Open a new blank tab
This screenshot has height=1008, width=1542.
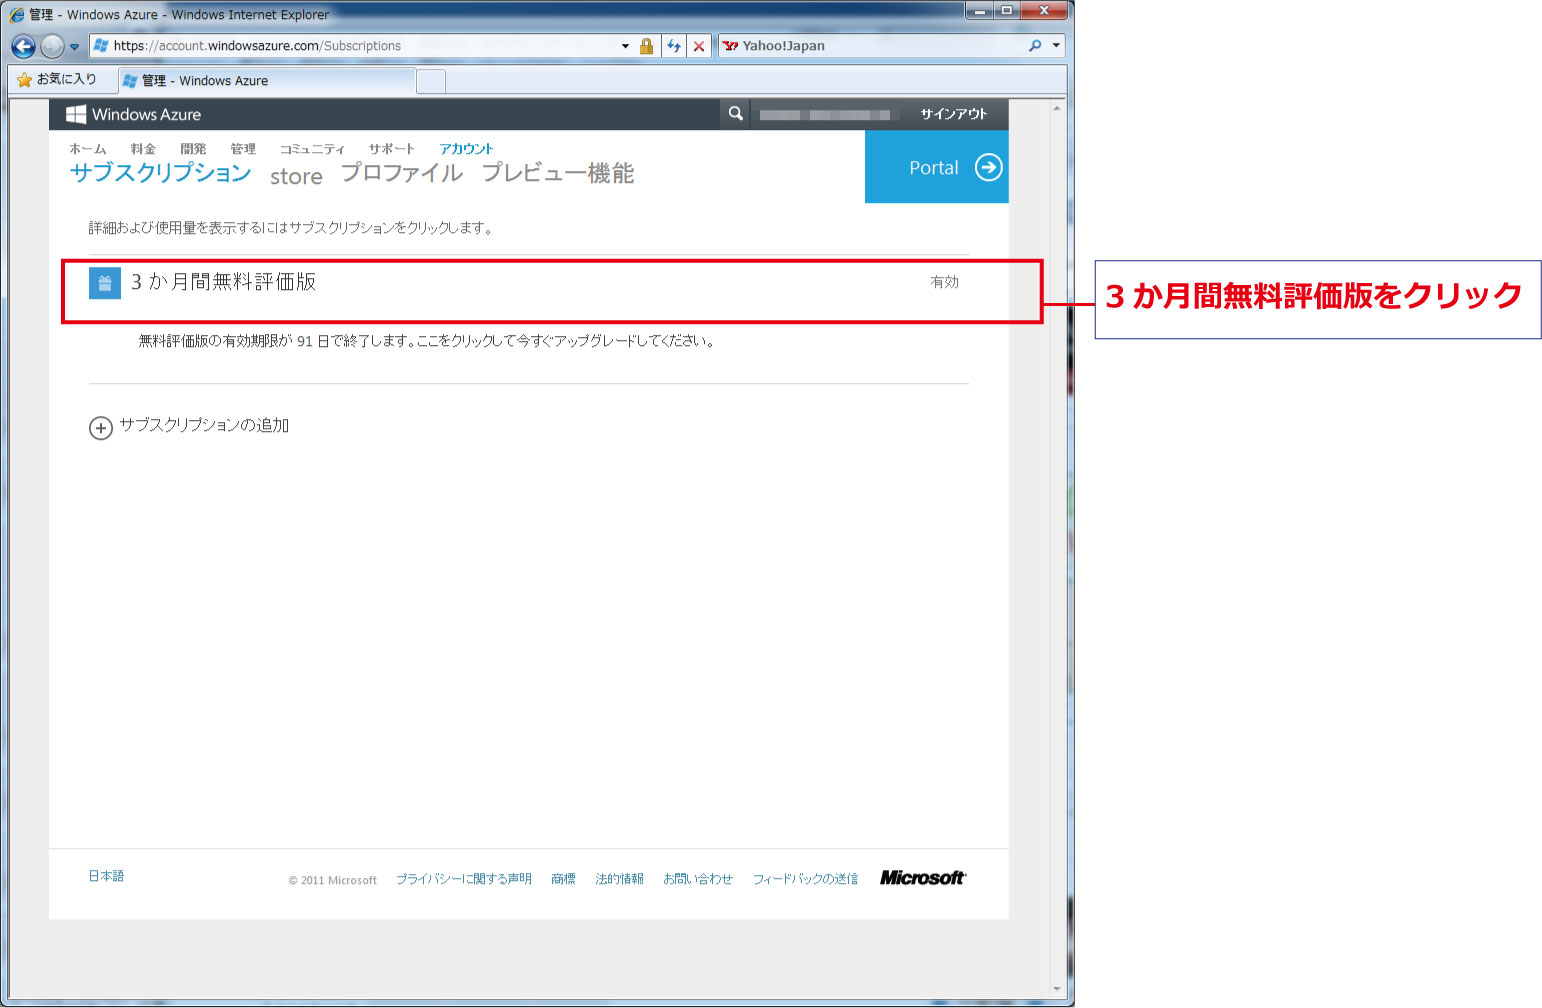click(431, 82)
